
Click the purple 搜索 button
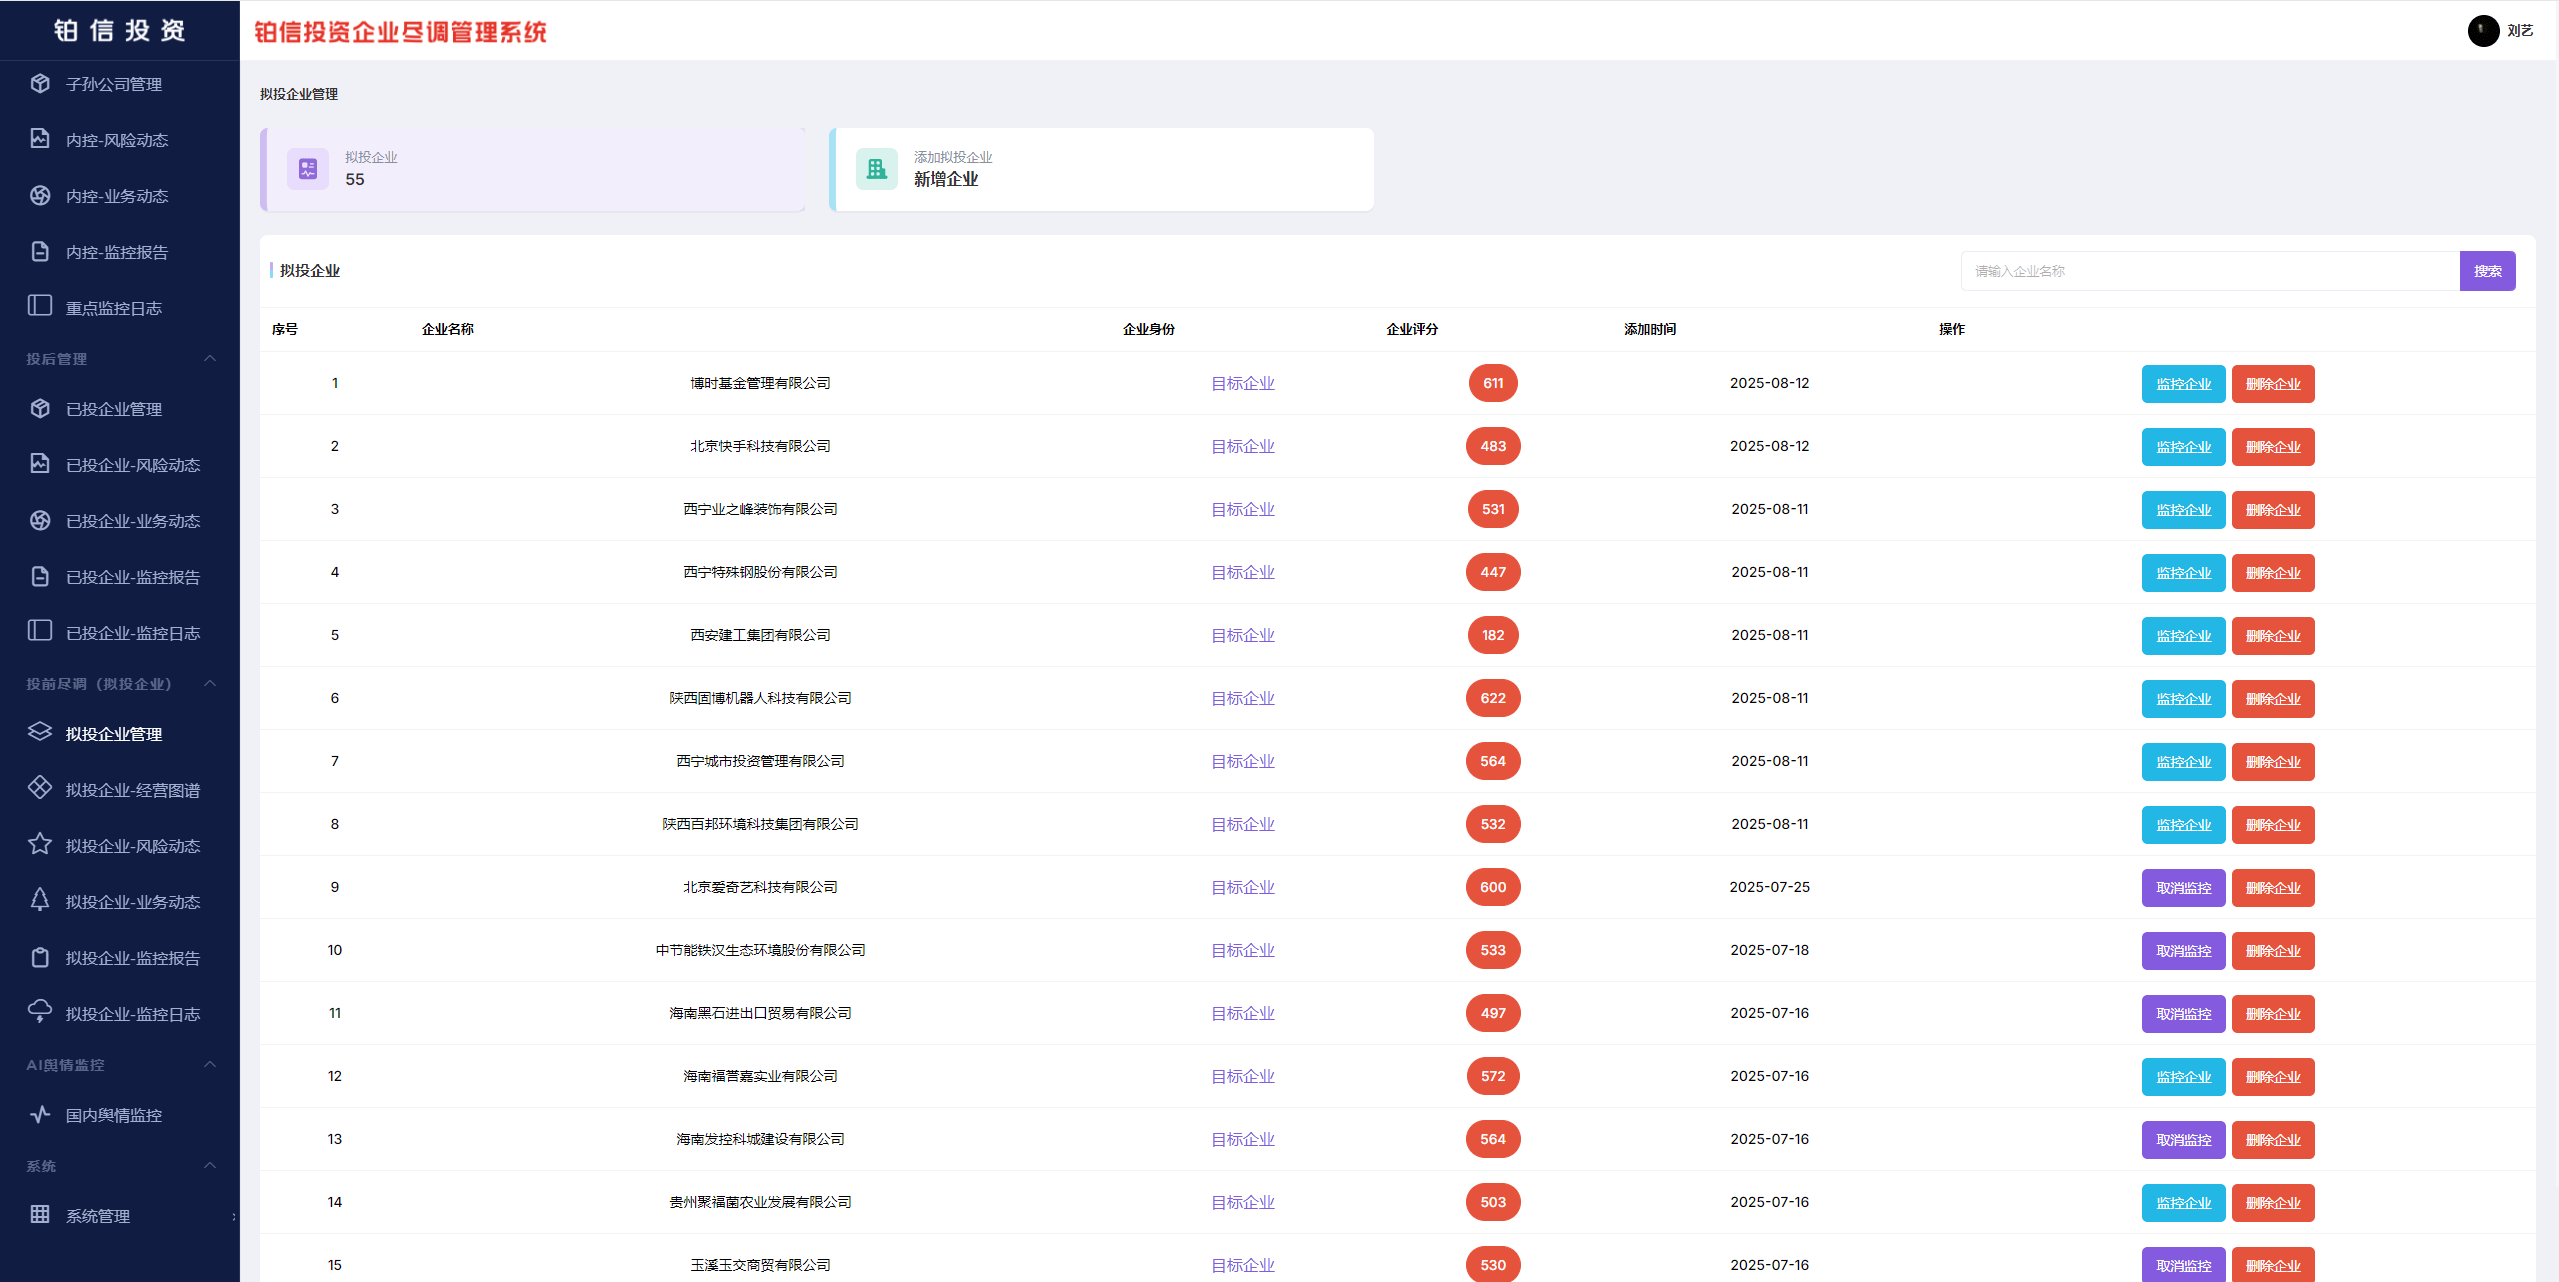click(x=2487, y=271)
